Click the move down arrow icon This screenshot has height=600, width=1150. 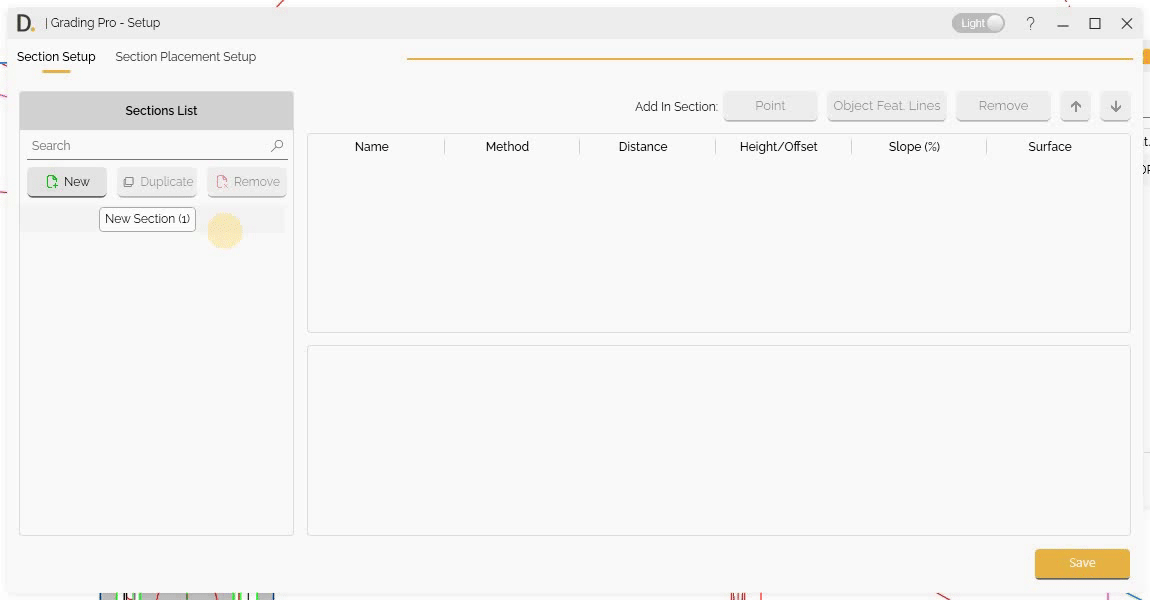click(1115, 105)
